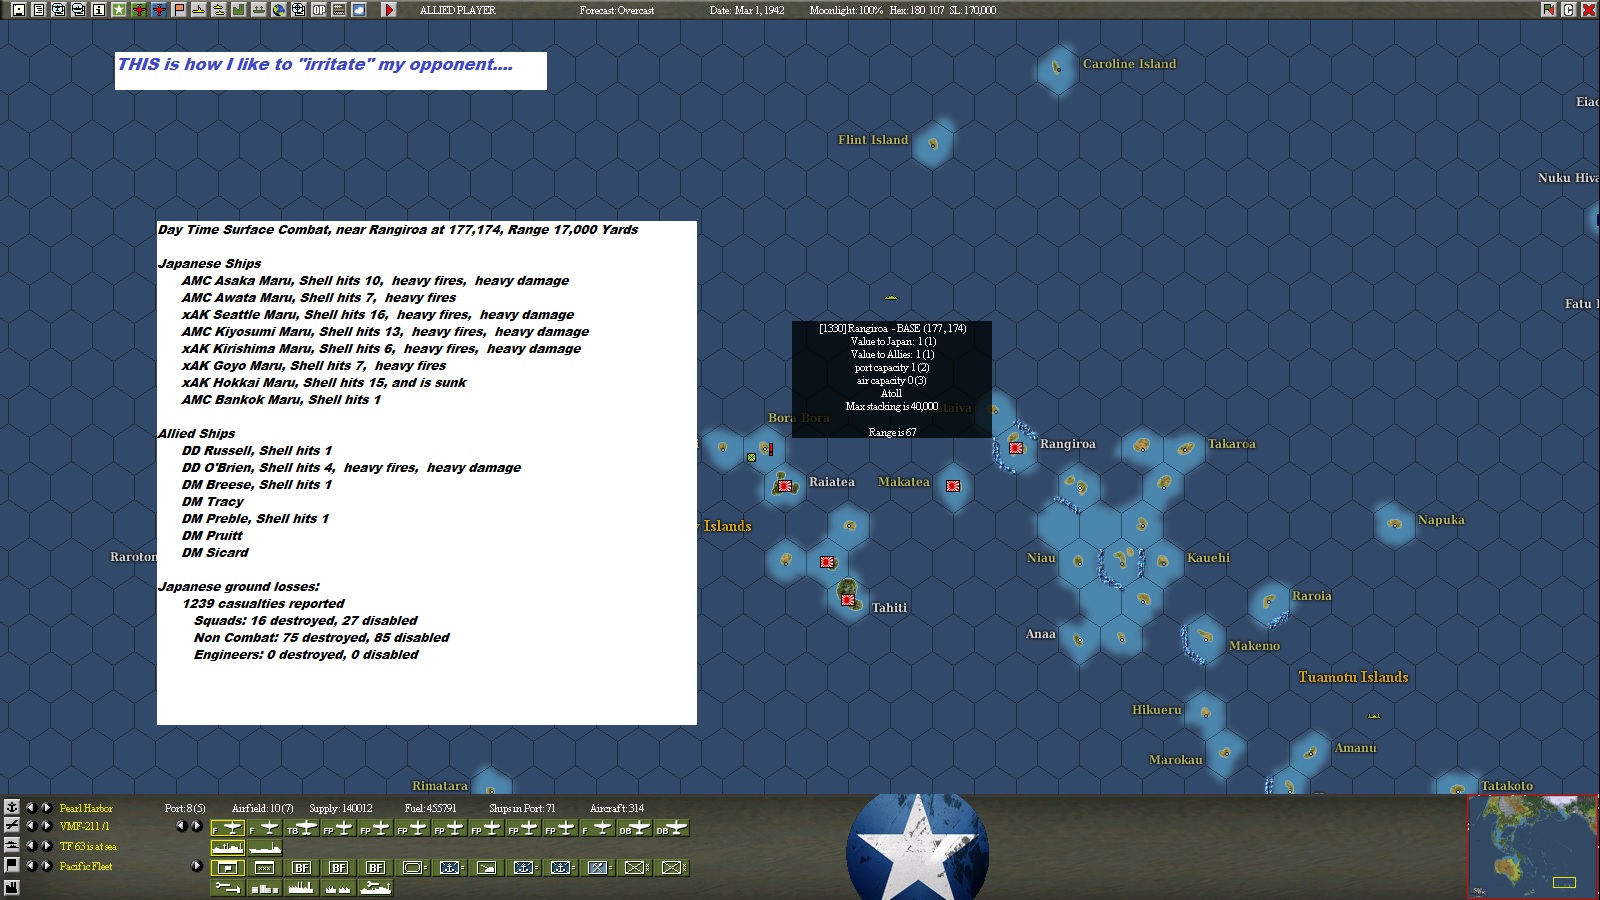Click the world minimap thumbnail
The width and height of the screenshot is (1600, 900).
tap(1532, 846)
